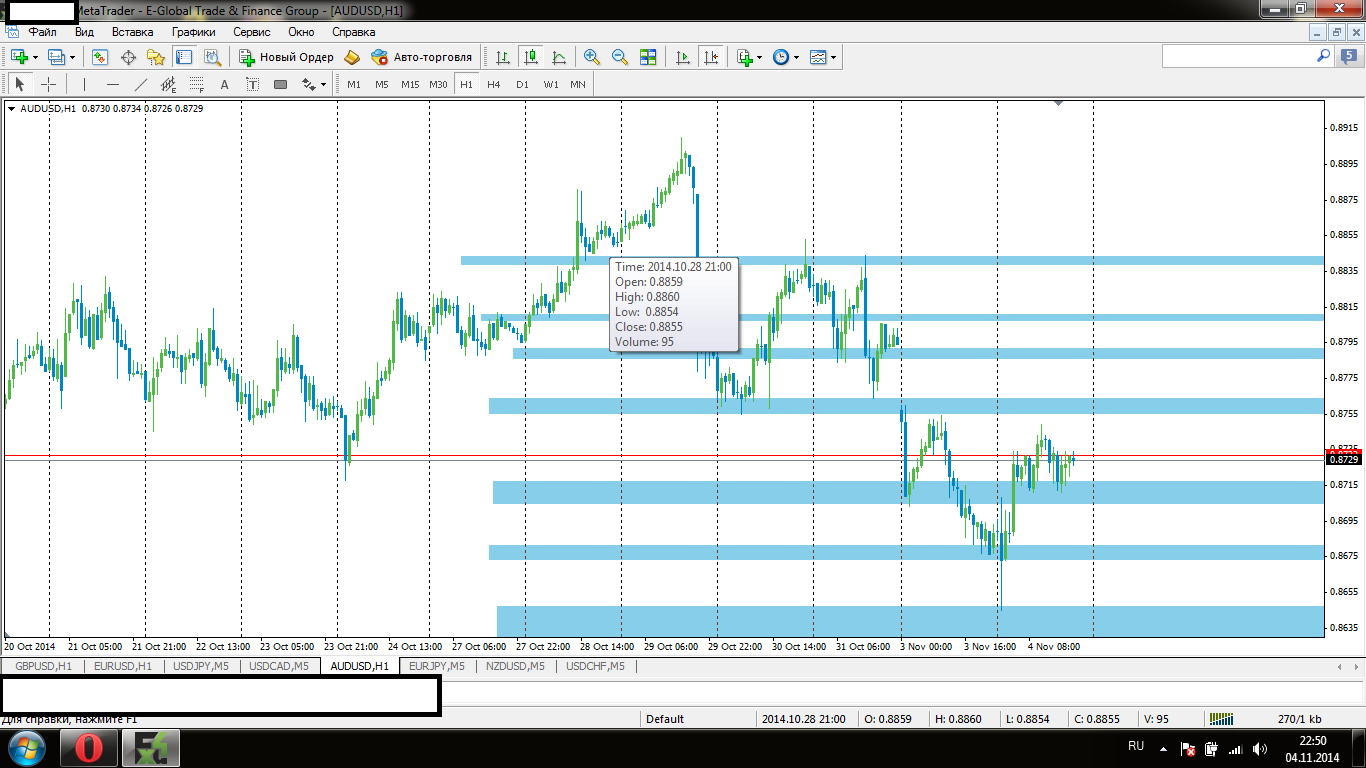Zoom in the chart
The width and height of the screenshot is (1366, 768).
(x=592, y=57)
